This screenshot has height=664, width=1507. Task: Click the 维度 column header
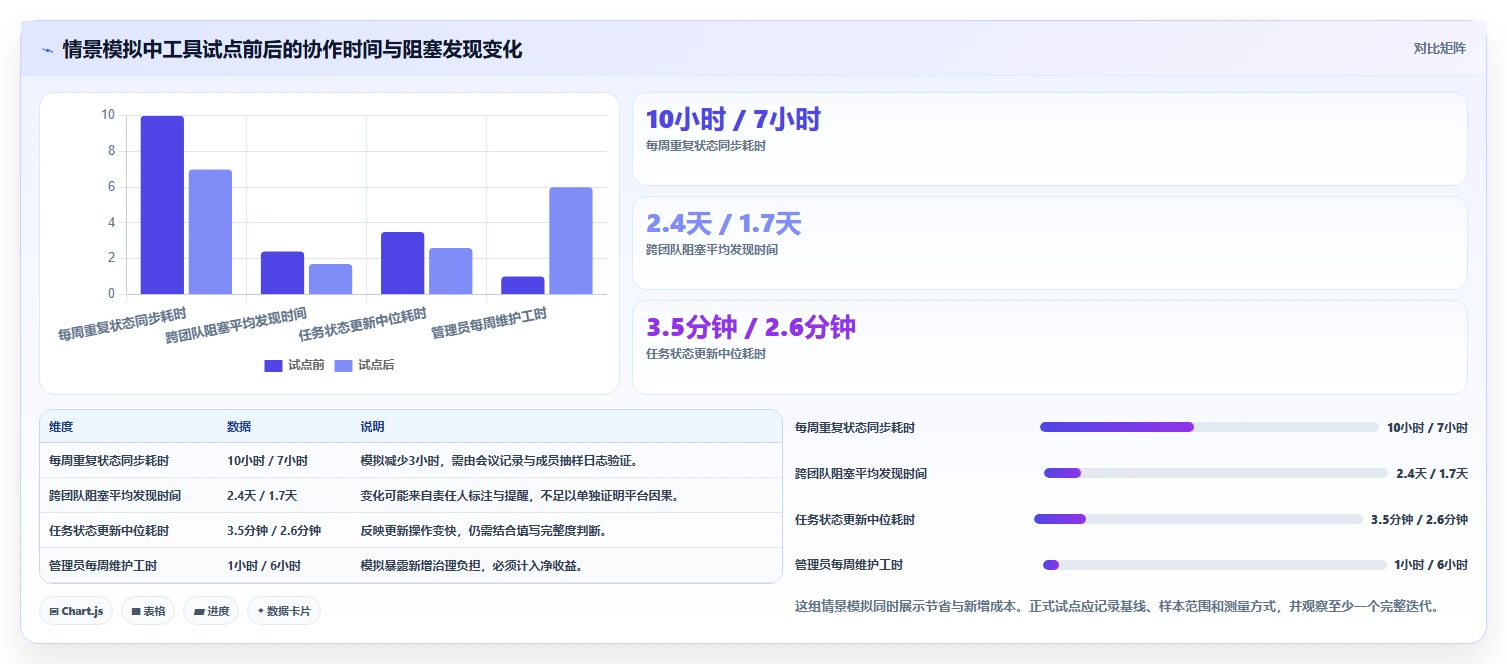point(61,427)
